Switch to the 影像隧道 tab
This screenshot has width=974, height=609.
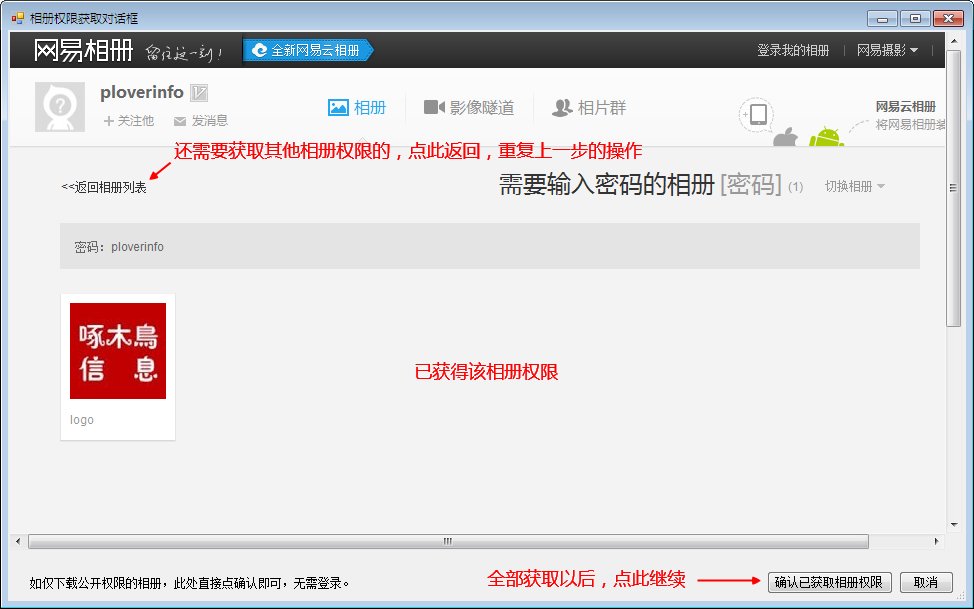pos(469,108)
